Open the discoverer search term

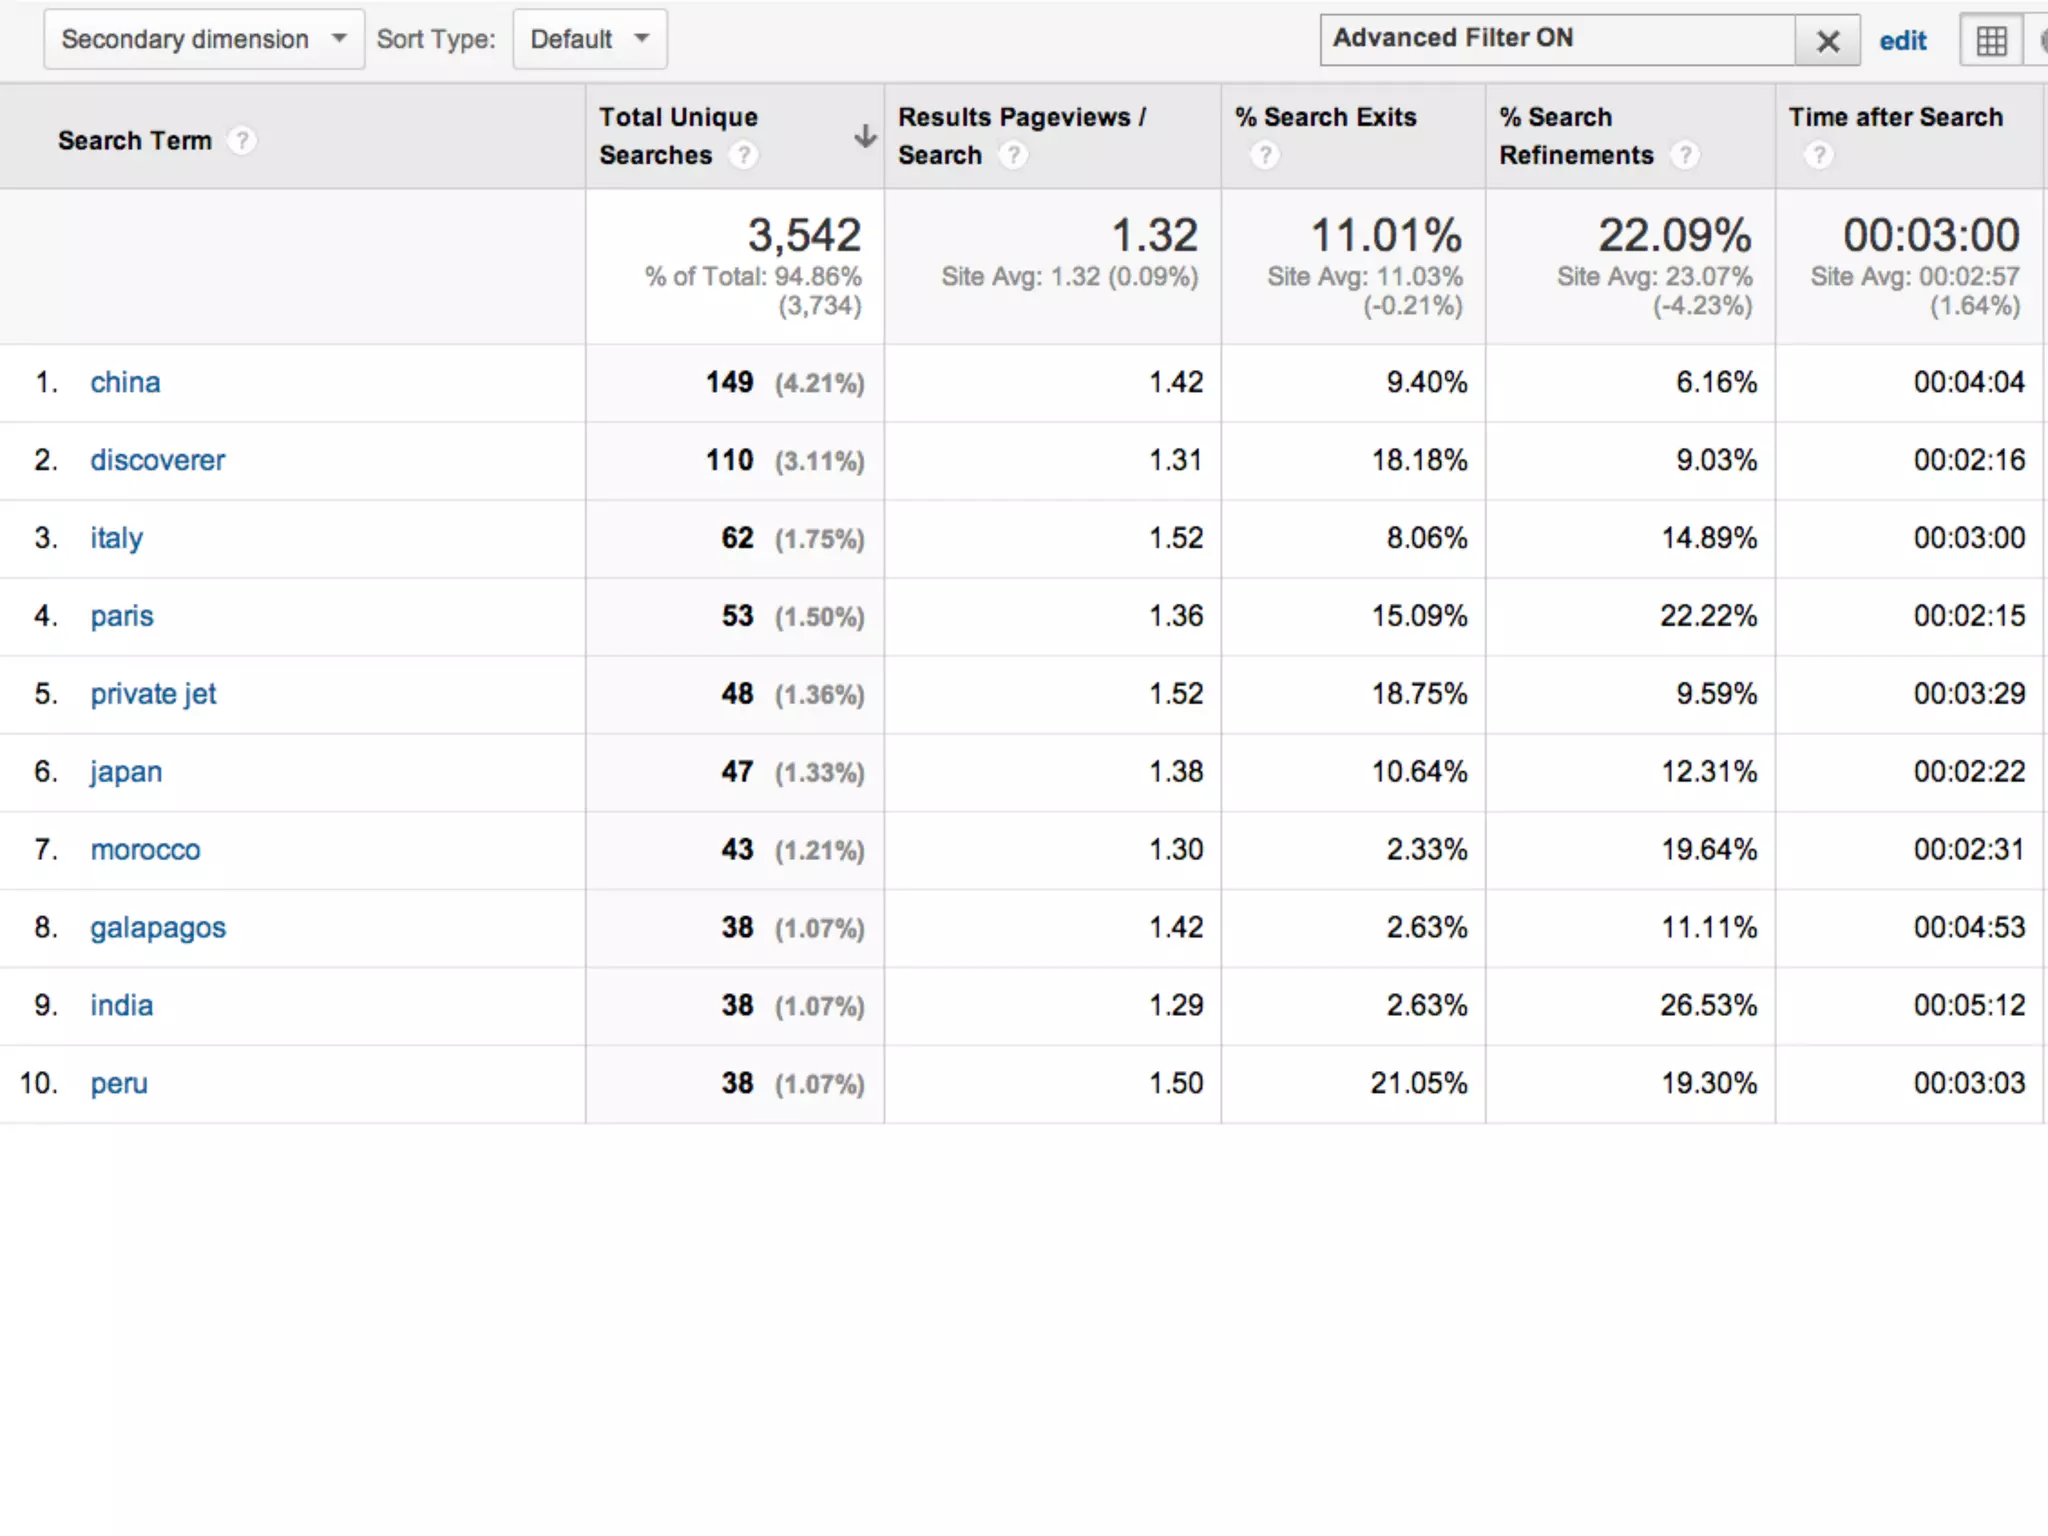point(157,460)
